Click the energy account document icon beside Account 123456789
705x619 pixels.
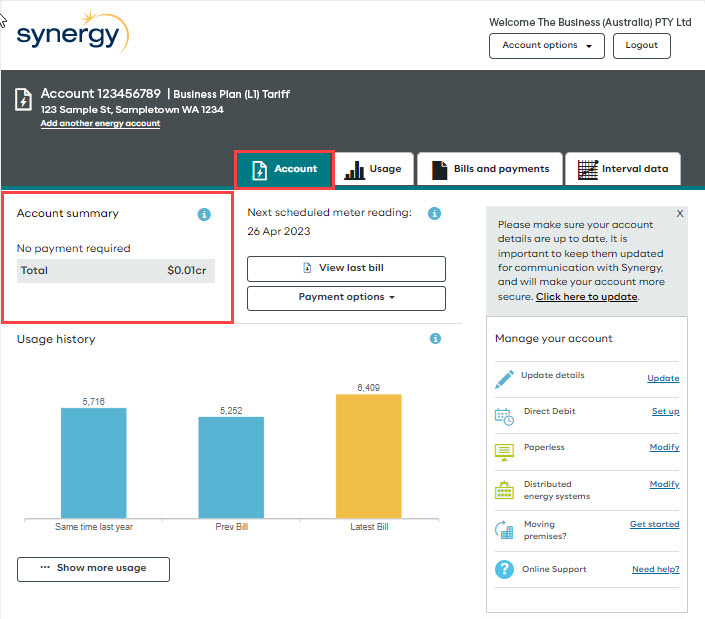click(x=23, y=99)
